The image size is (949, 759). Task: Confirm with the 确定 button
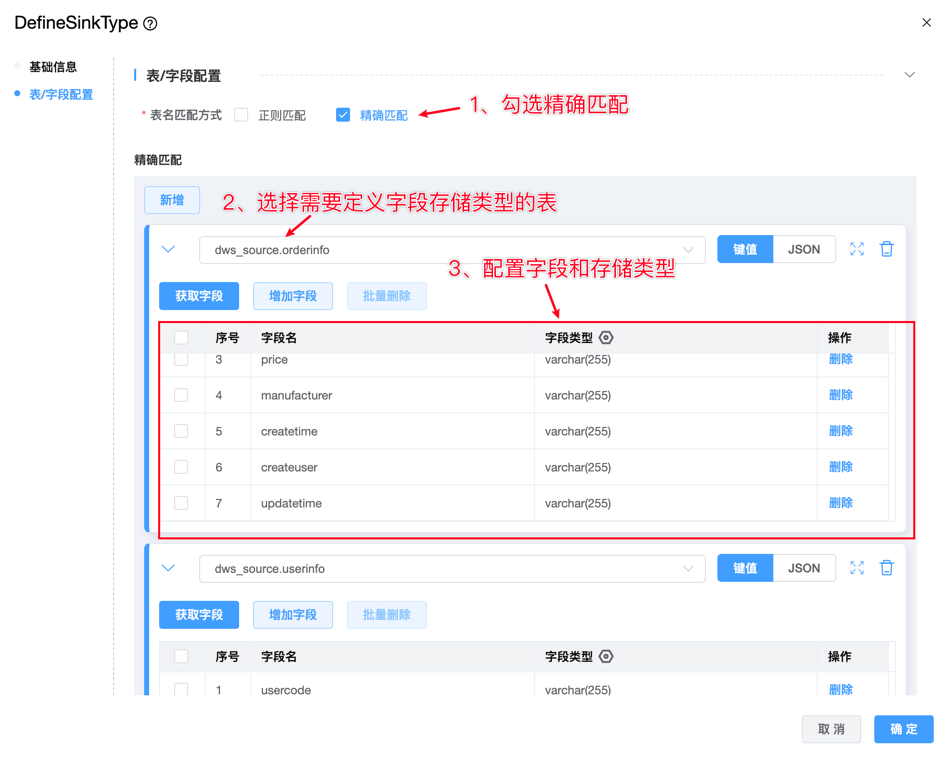point(903,729)
